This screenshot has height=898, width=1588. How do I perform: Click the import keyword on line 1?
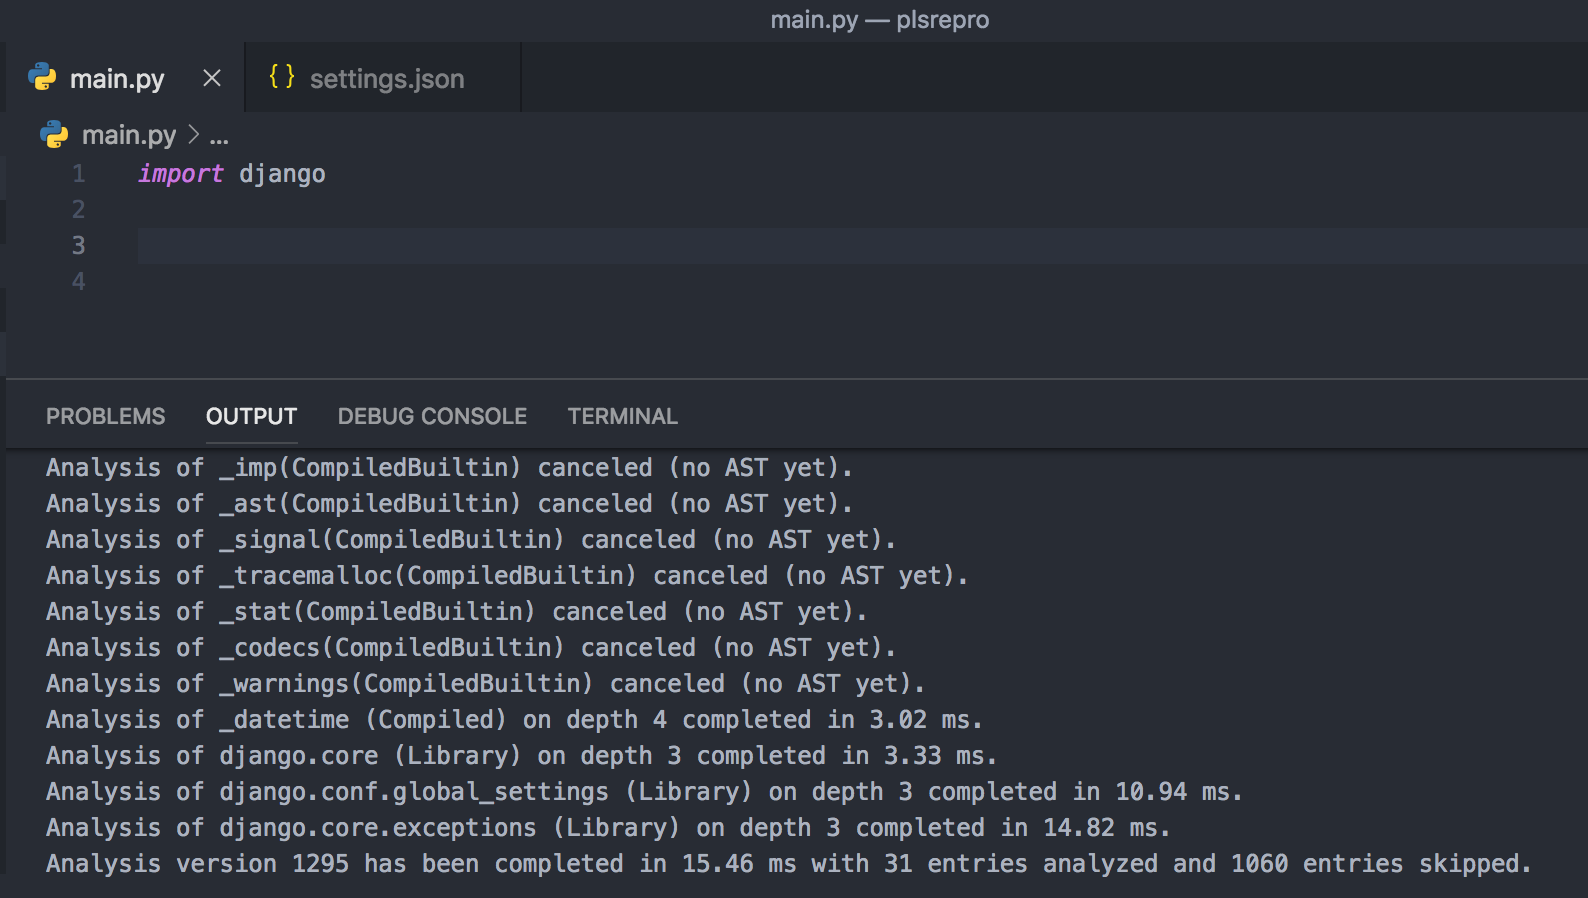180,174
